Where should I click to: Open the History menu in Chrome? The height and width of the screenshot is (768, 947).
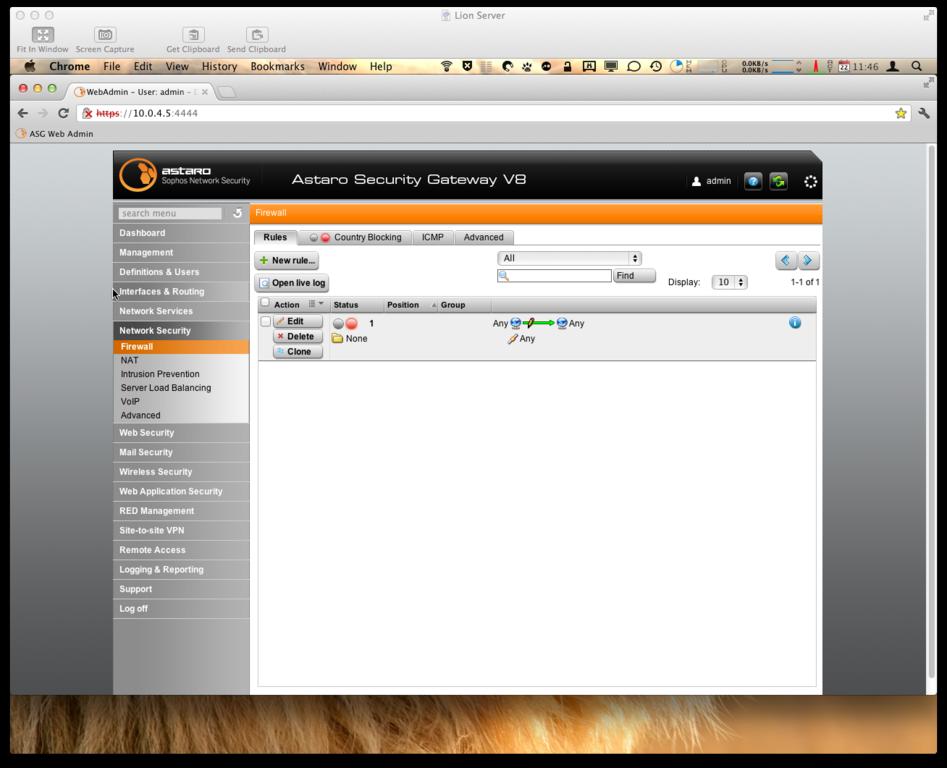click(219, 66)
